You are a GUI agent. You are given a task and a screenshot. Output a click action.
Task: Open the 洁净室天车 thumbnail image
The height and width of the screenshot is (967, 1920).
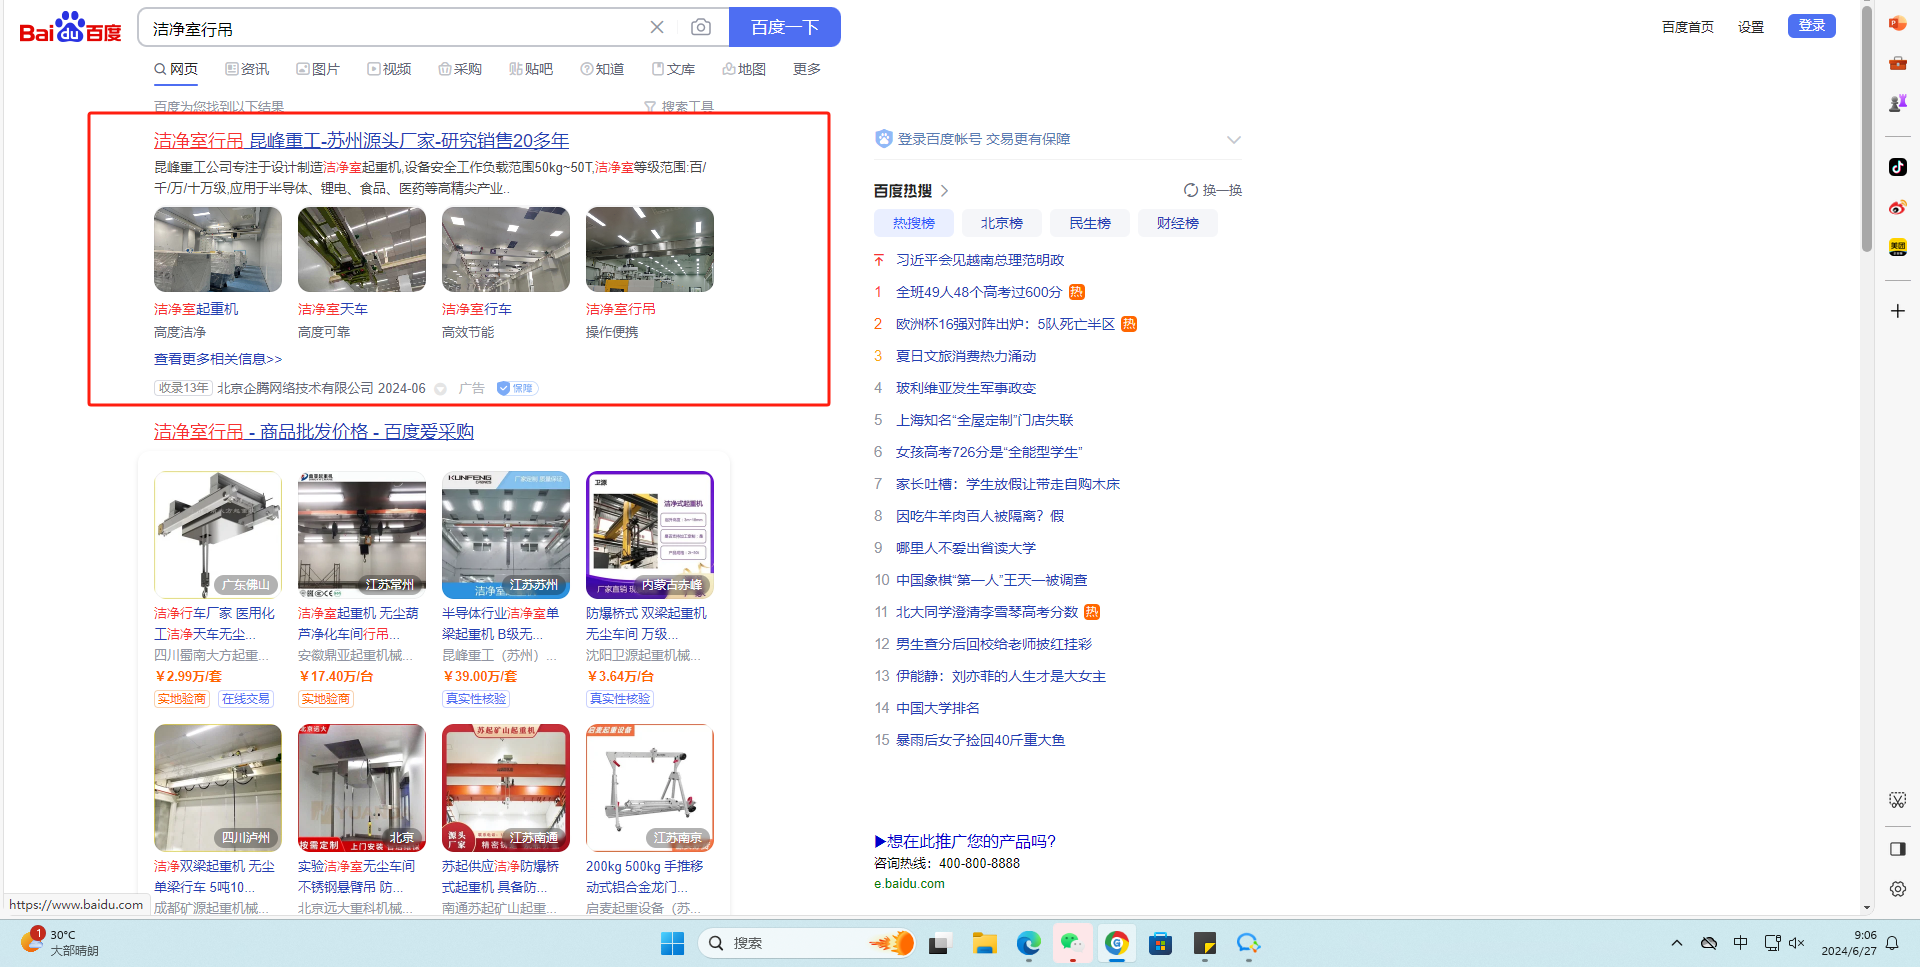tap(362, 250)
